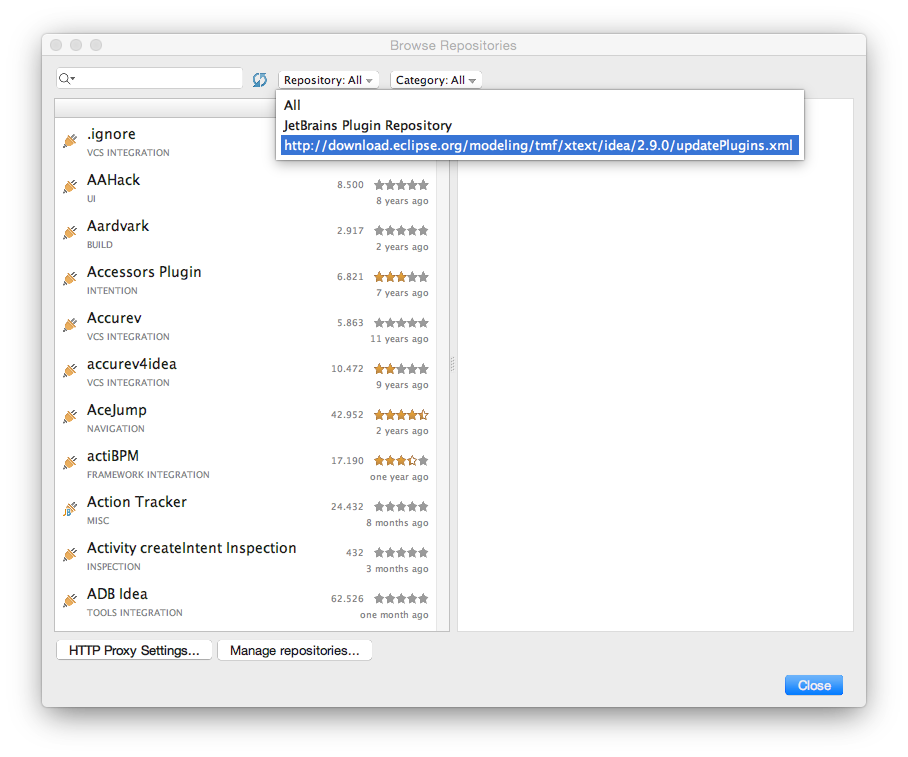Click the Close button
This screenshot has width=908, height=757.
click(813, 685)
